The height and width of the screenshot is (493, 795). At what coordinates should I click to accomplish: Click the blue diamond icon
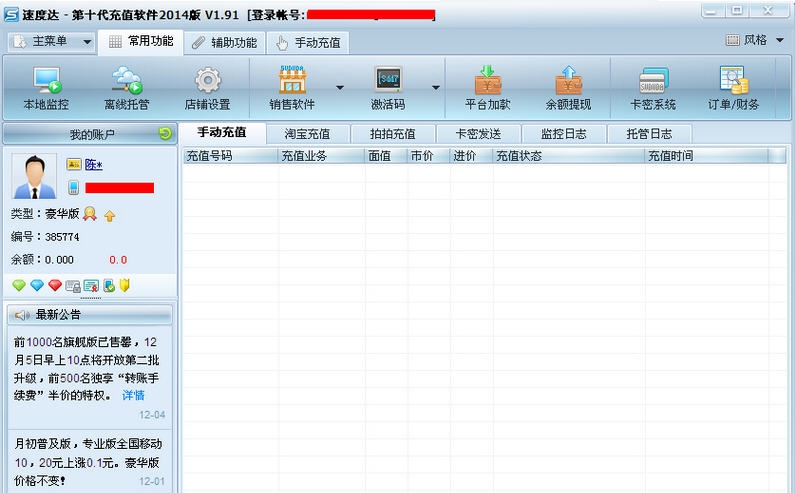click(x=37, y=286)
